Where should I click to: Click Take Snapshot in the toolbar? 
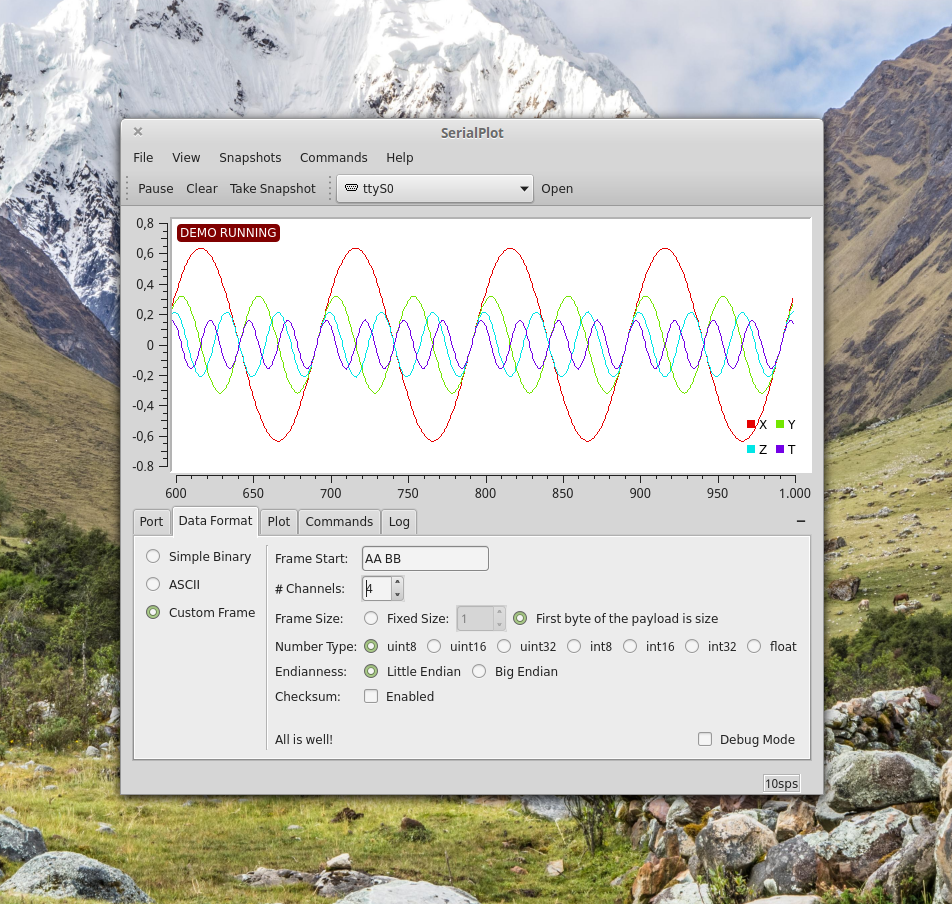272,189
